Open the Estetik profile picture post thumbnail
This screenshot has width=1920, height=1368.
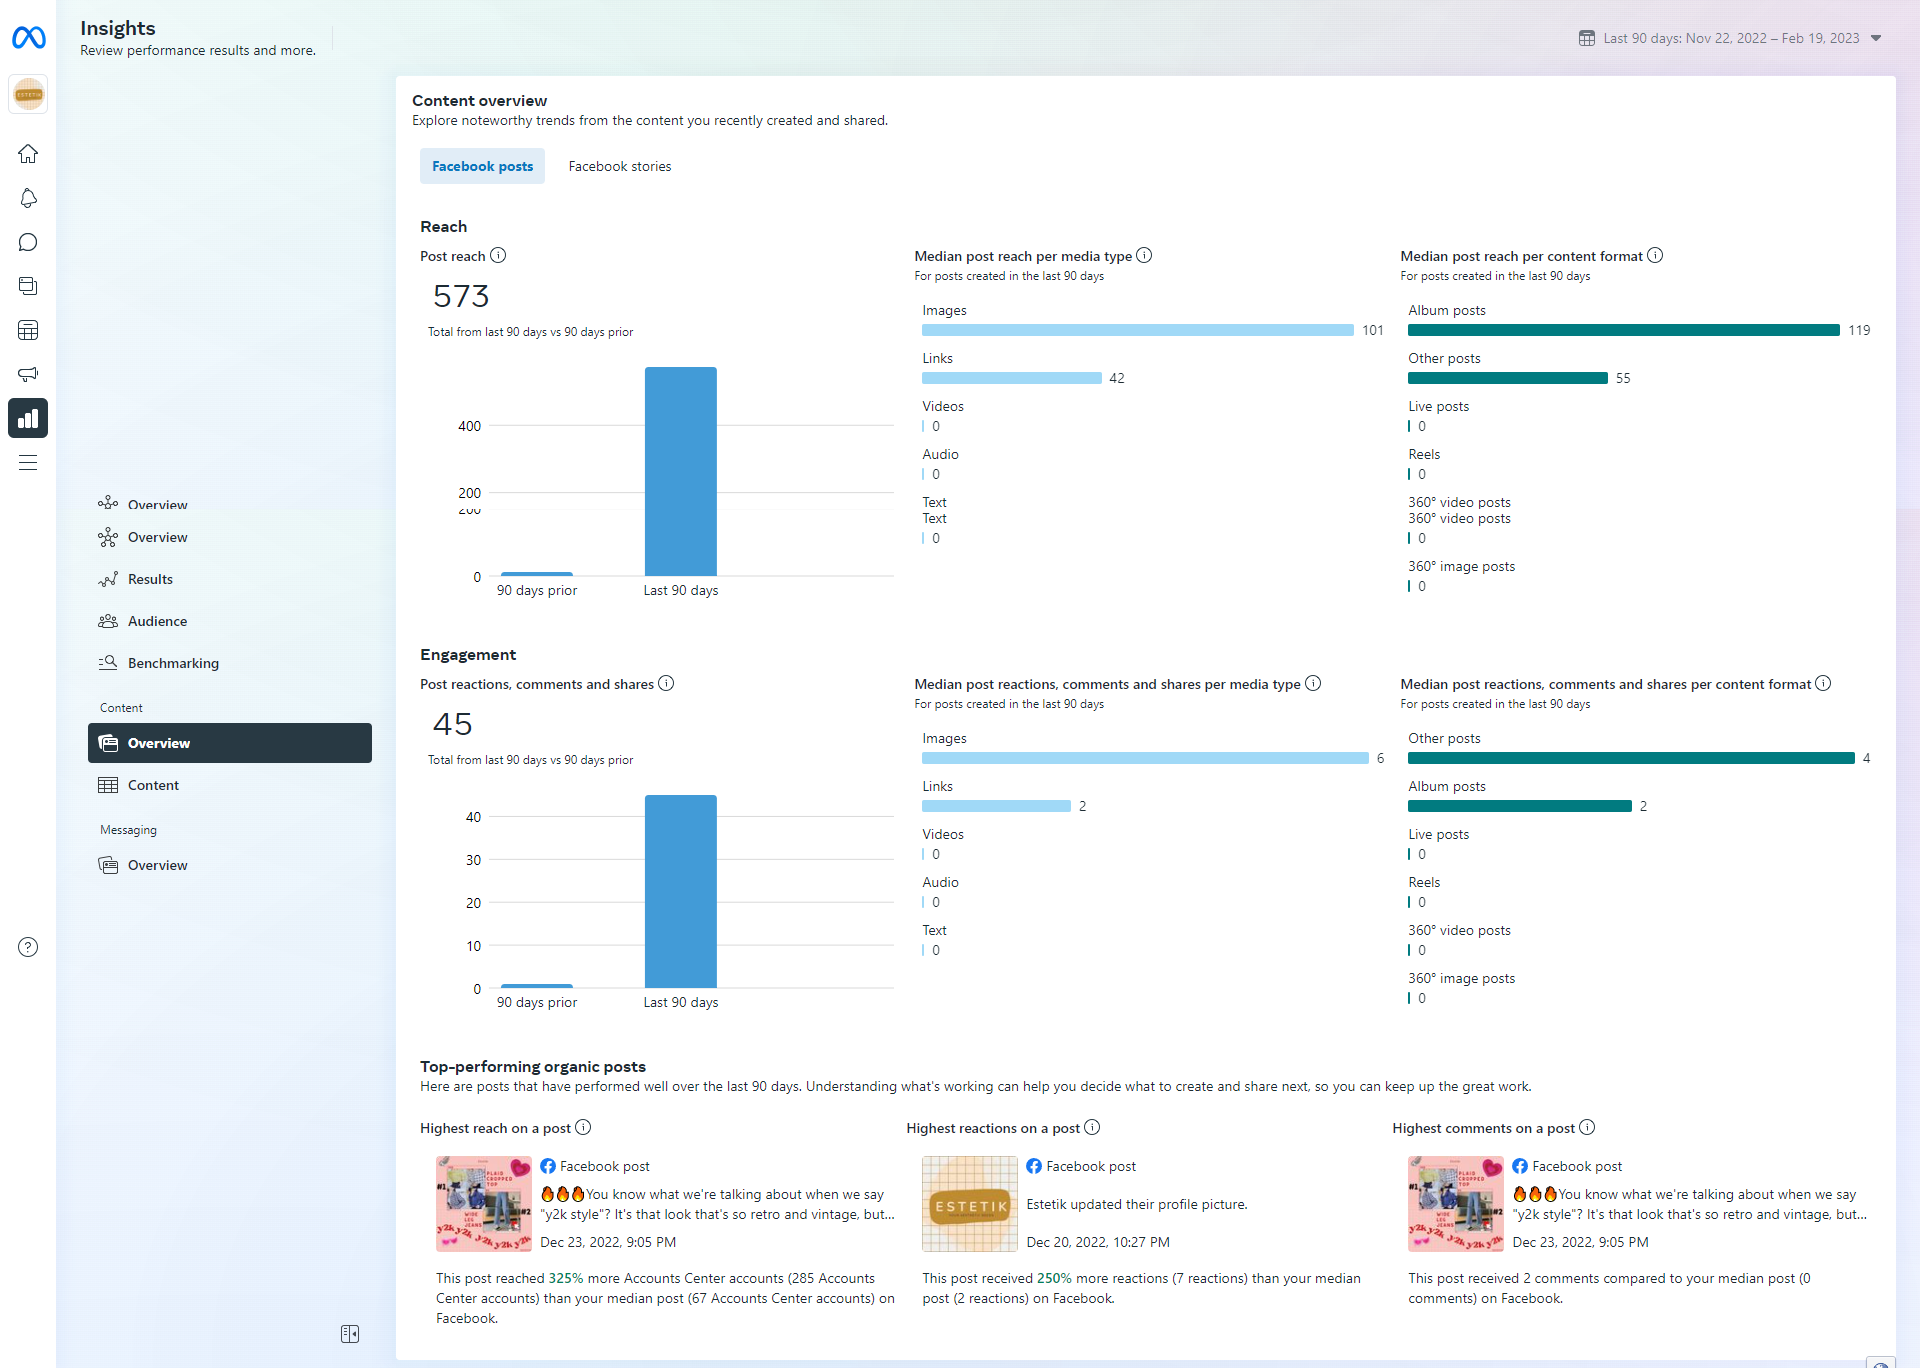pos(969,1204)
